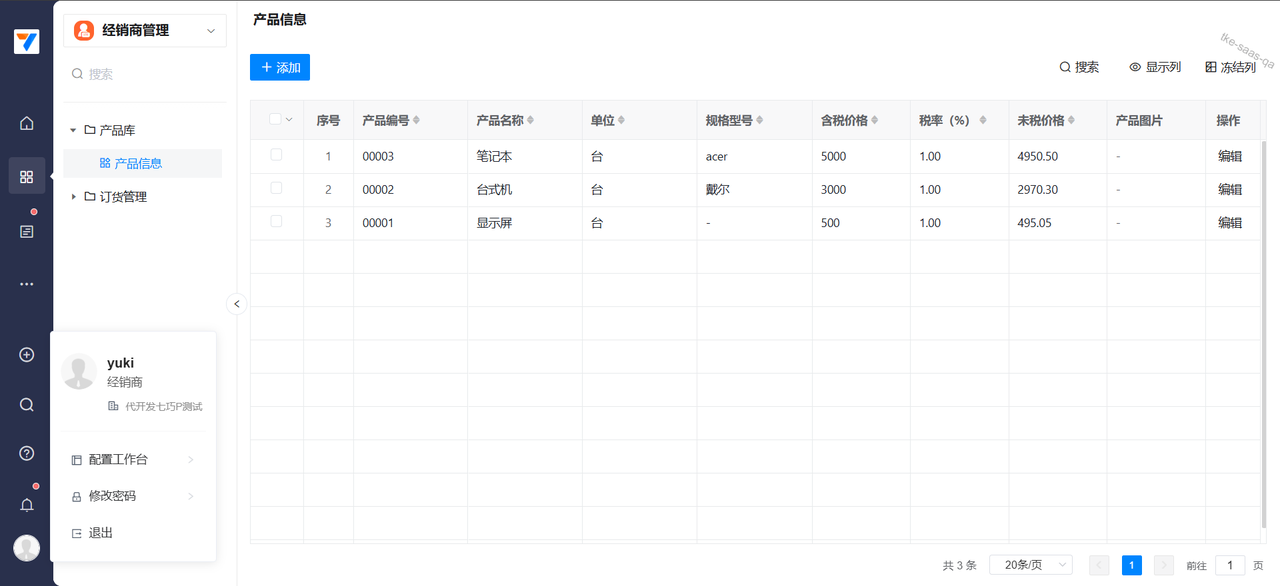The width and height of the screenshot is (1280, 586).
Task: Select the checkbox for row 台式机
Action: tap(276, 188)
